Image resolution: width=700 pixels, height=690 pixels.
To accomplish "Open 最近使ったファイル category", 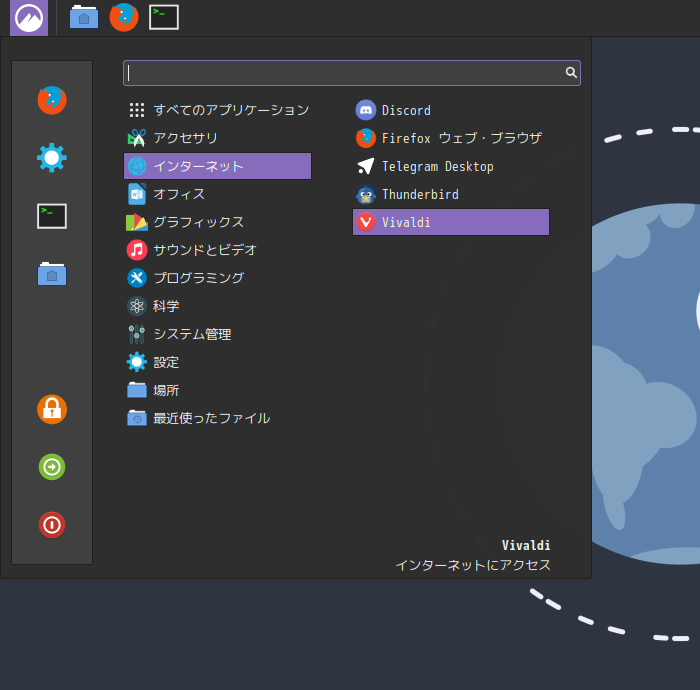I will coord(217,418).
